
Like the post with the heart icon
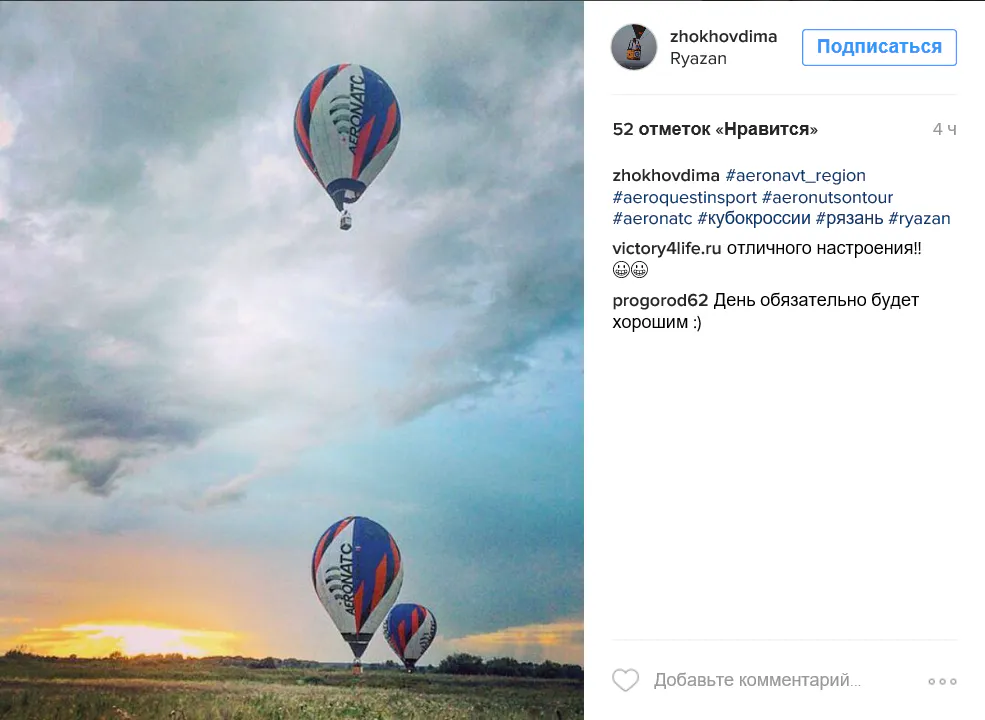click(x=625, y=680)
